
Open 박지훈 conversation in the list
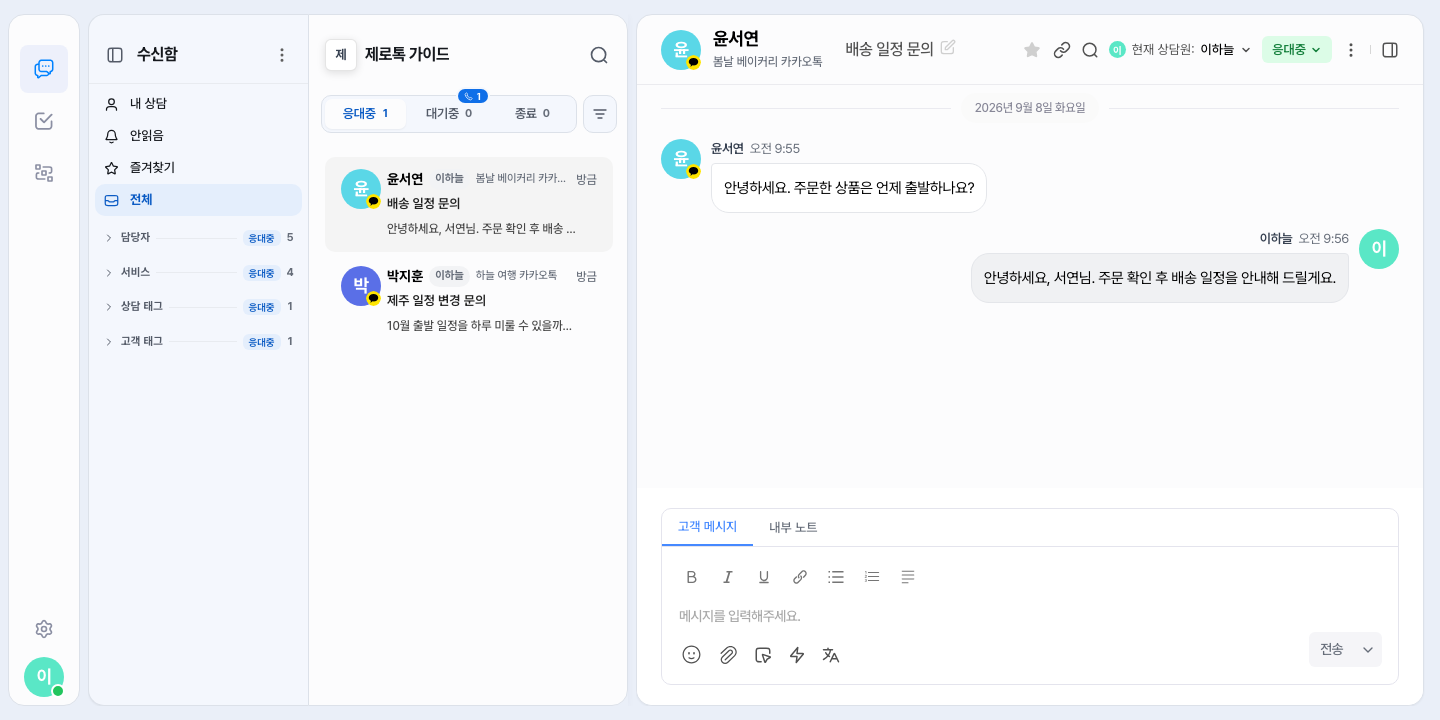click(469, 301)
